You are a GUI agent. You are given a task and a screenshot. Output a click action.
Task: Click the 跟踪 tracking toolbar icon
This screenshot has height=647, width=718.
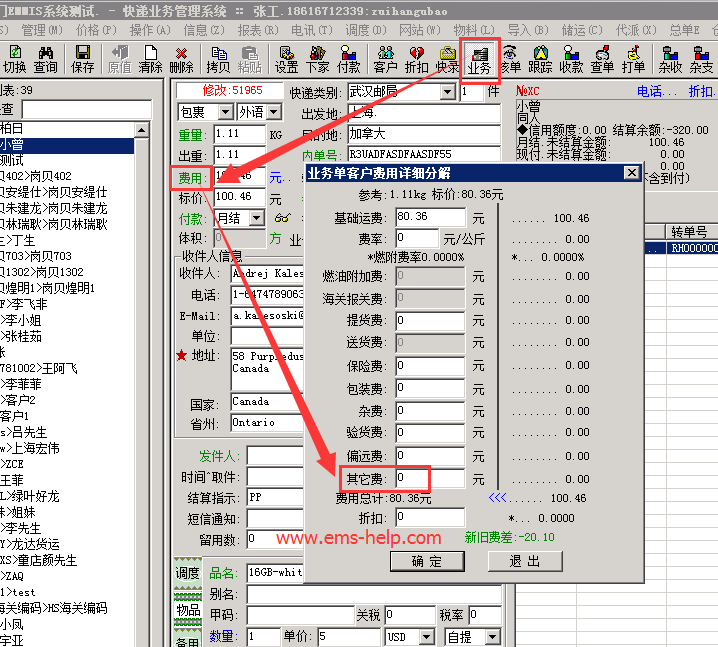click(540, 60)
